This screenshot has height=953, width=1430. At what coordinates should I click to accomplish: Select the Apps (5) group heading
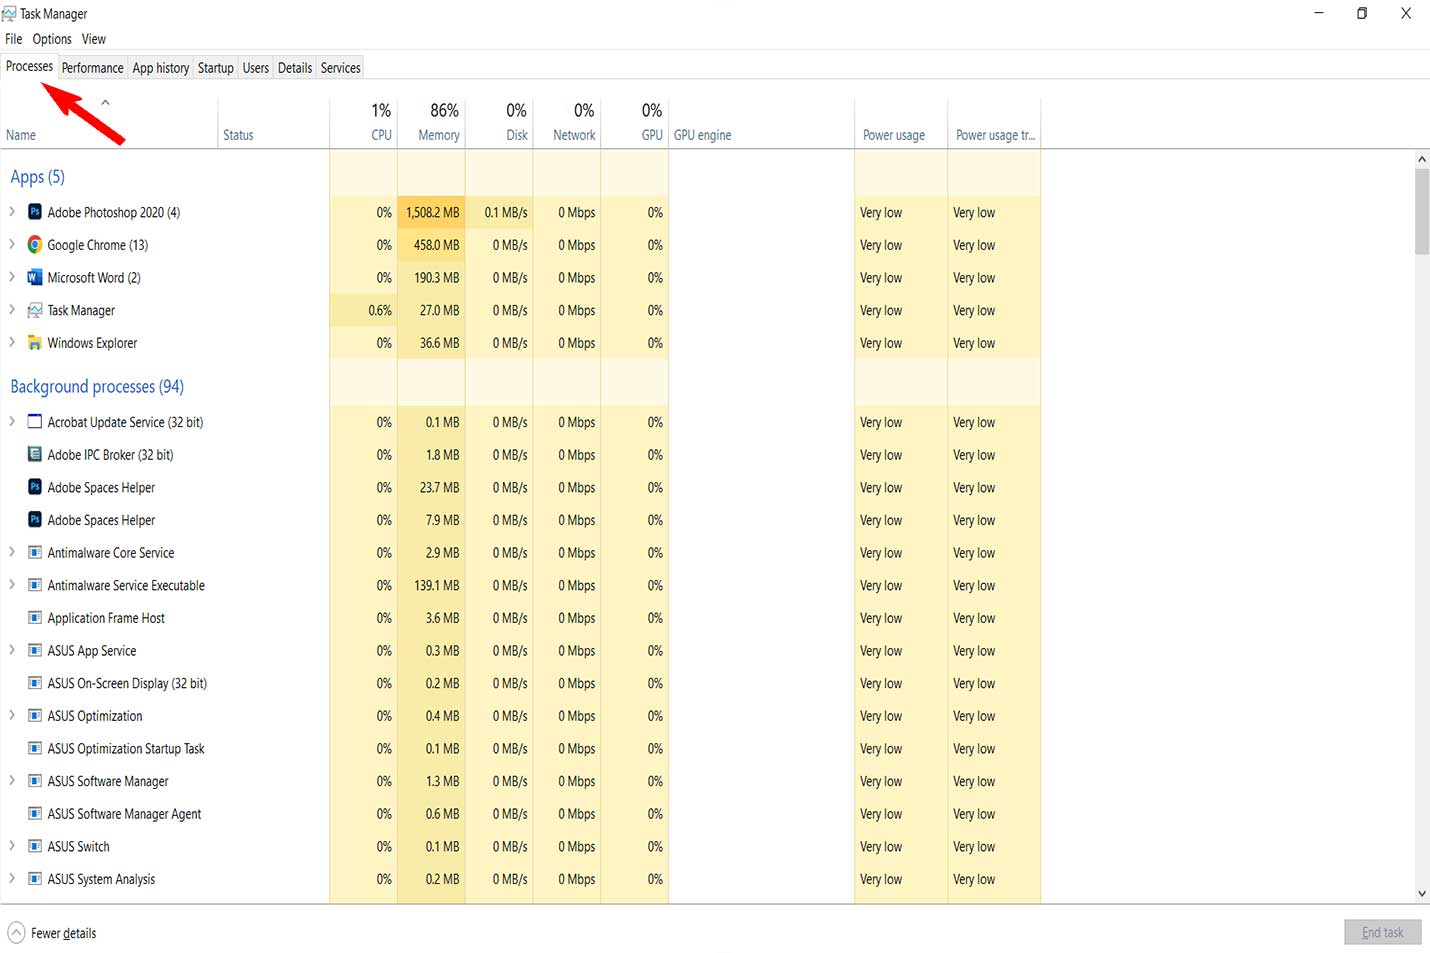pyautogui.click(x=37, y=177)
